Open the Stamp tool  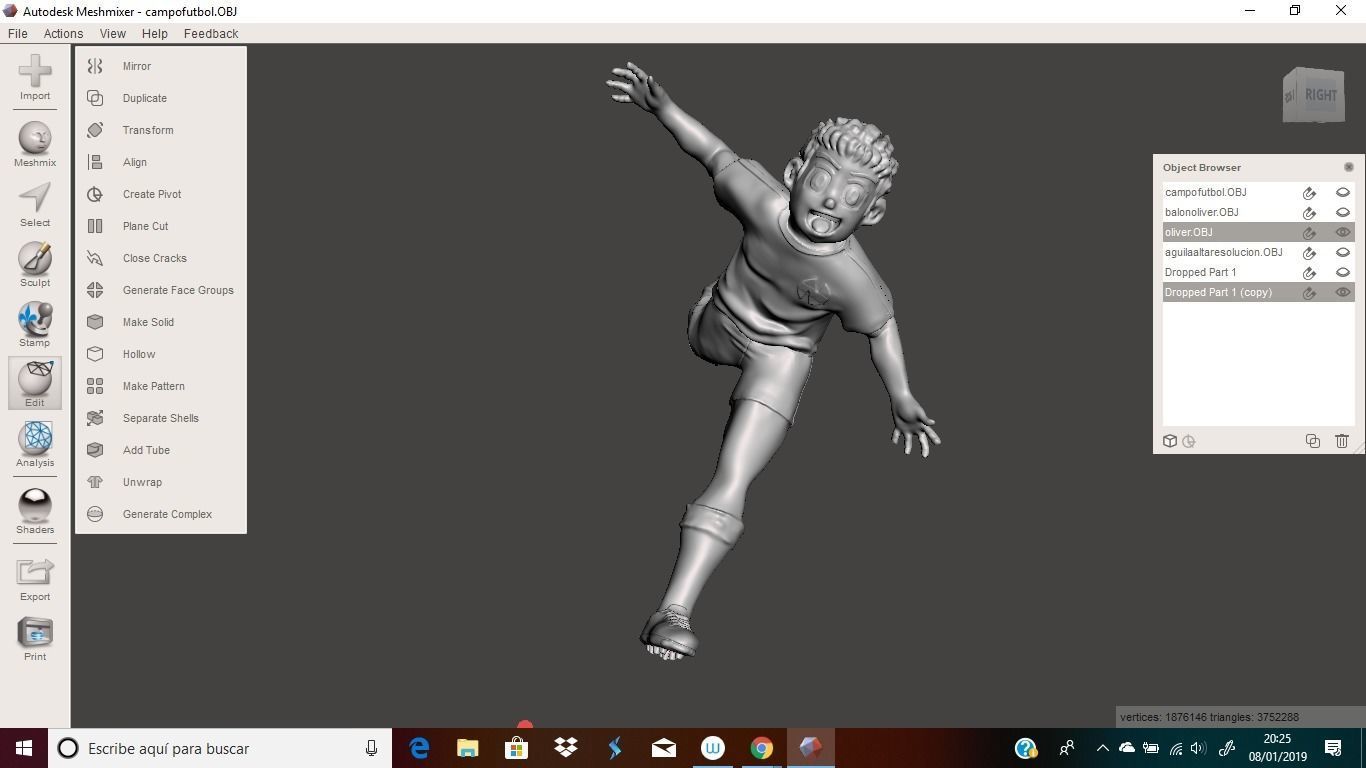click(x=35, y=325)
